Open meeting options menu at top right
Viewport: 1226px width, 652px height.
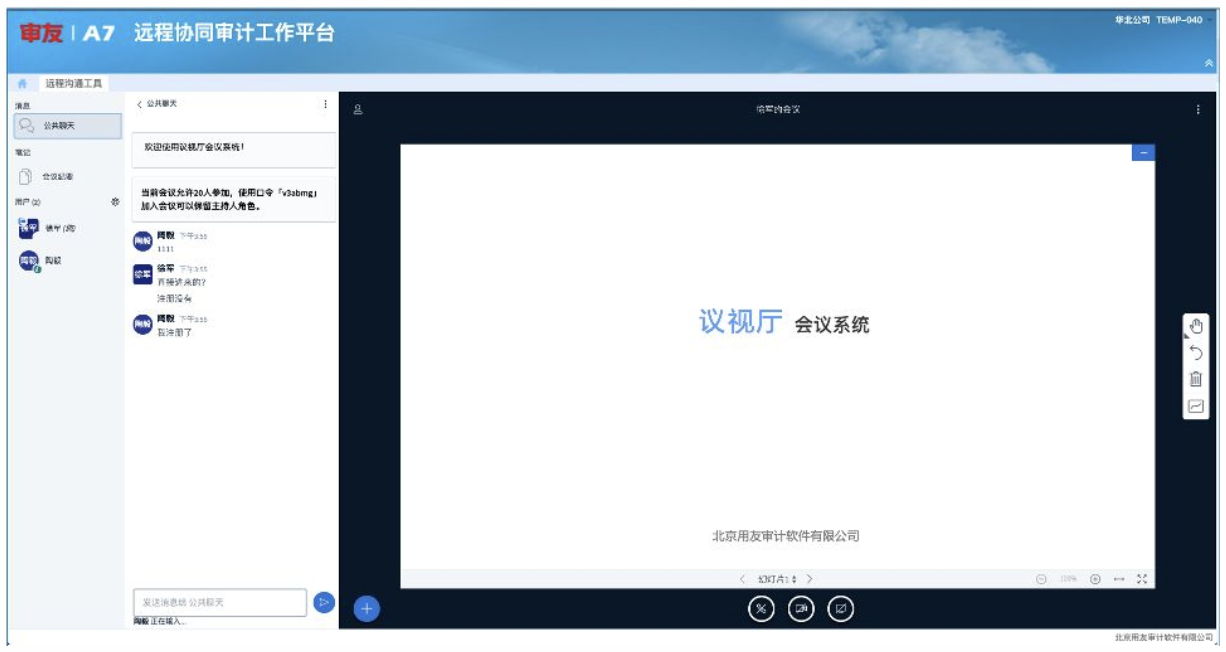(1198, 110)
